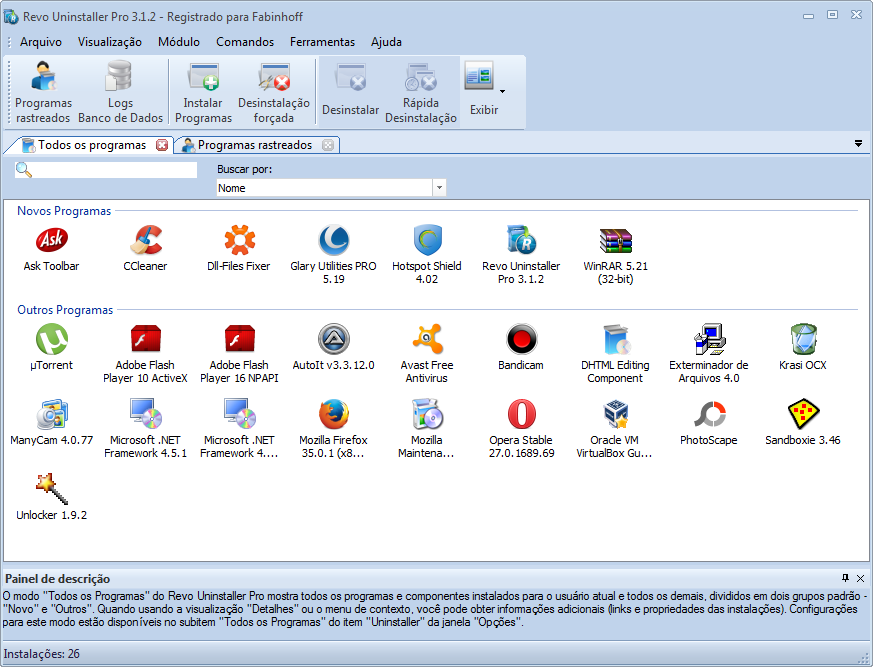This screenshot has width=873, height=668.
Task: Expand the Exibir dropdown arrow
Action: tap(503, 91)
